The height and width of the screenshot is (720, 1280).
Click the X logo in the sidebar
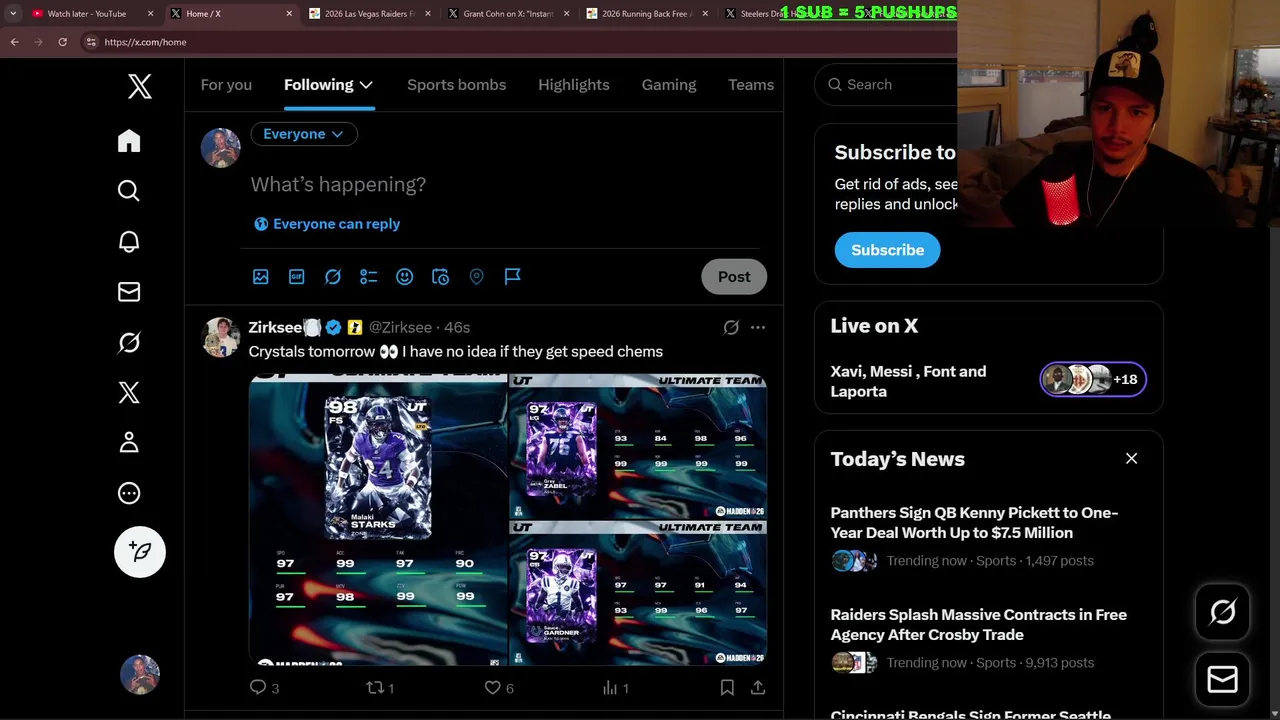point(140,87)
